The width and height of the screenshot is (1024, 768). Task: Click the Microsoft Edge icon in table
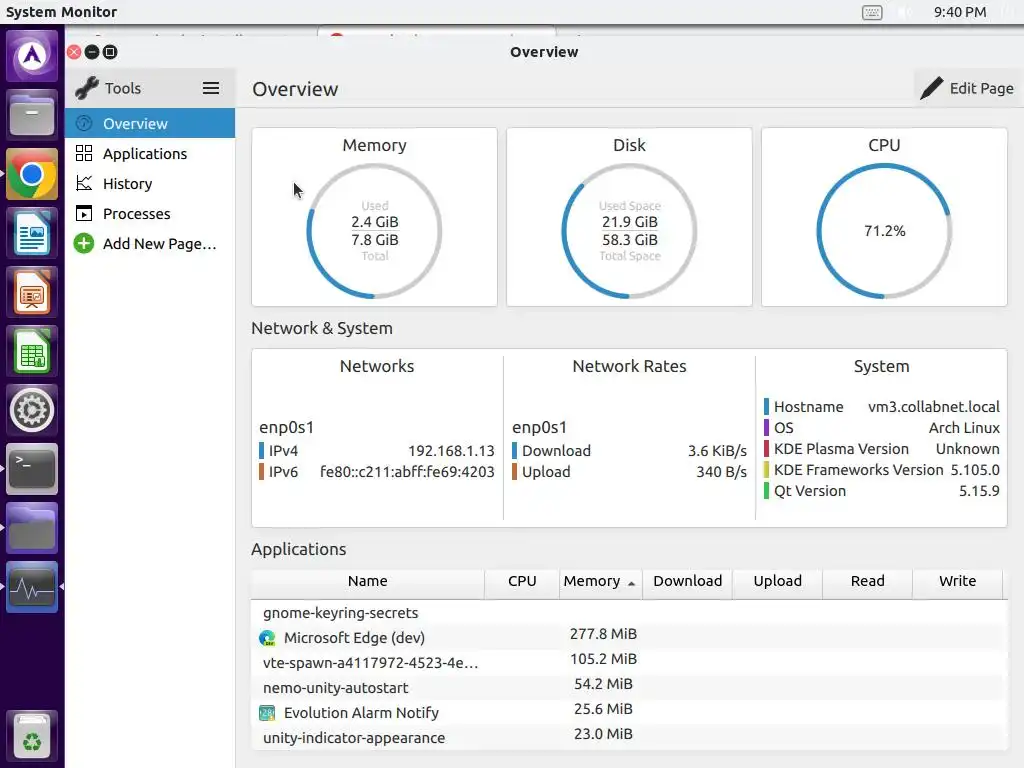click(x=267, y=638)
